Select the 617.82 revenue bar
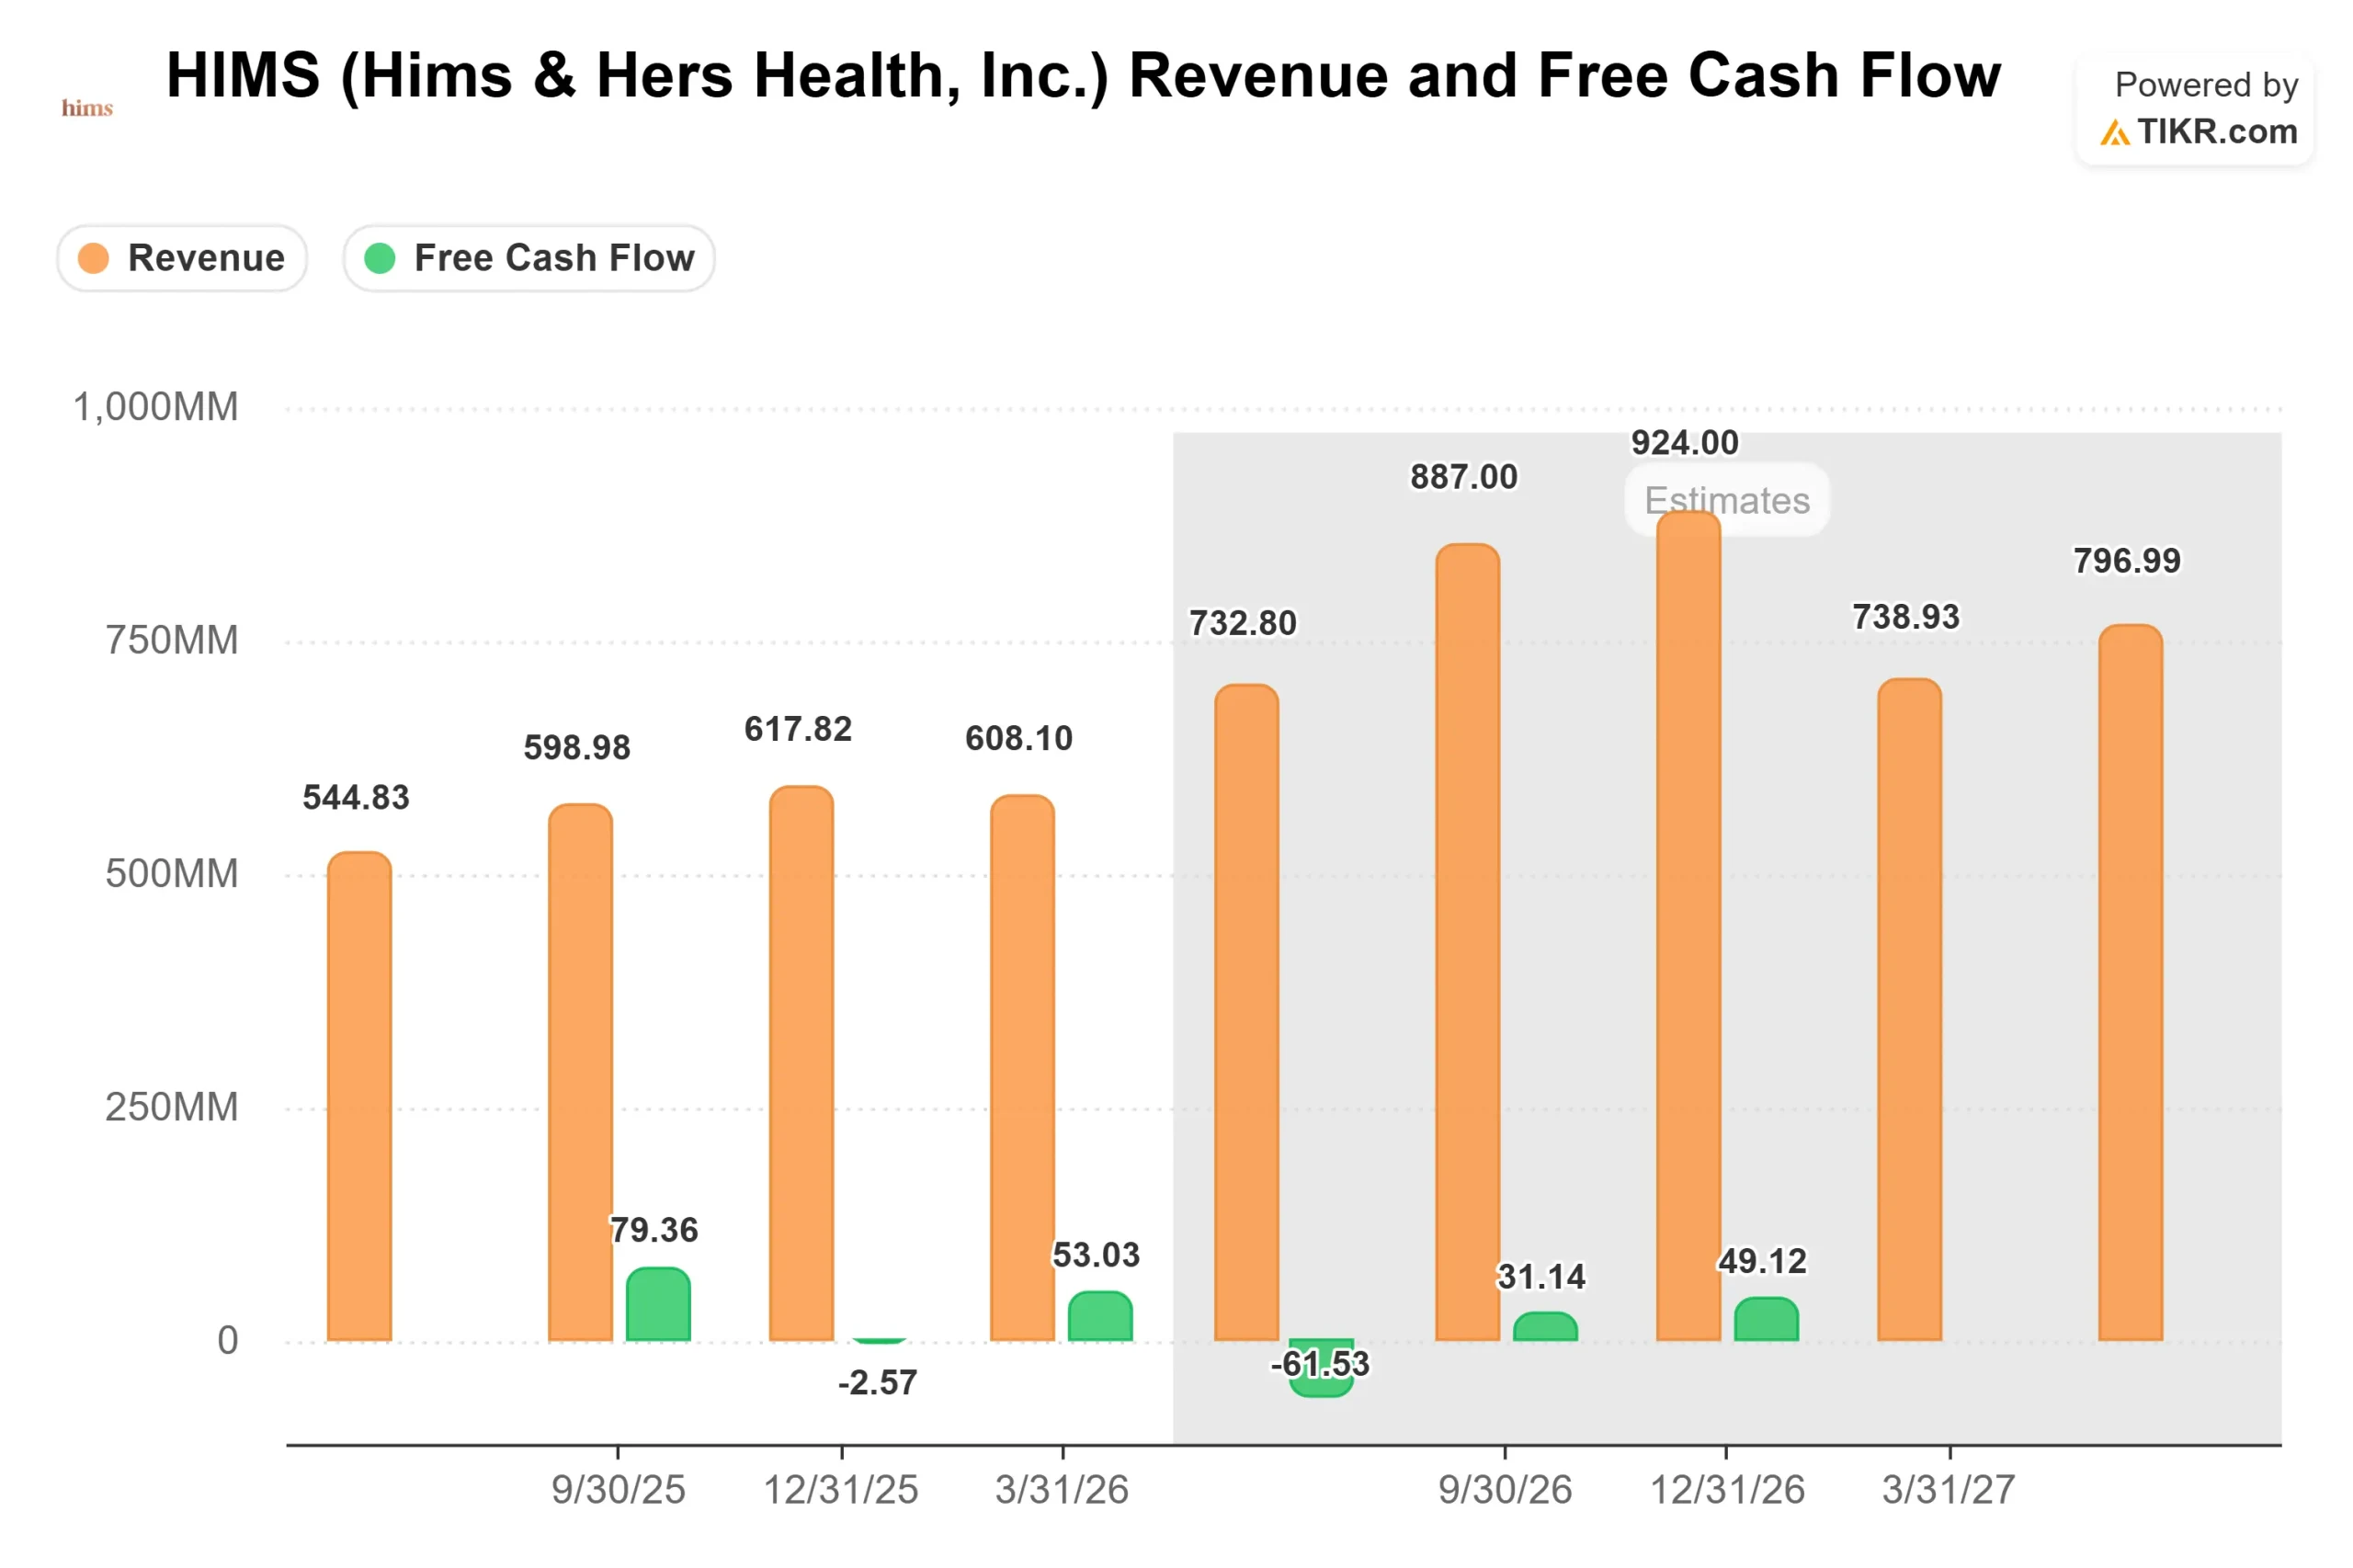 [x=802, y=1063]
